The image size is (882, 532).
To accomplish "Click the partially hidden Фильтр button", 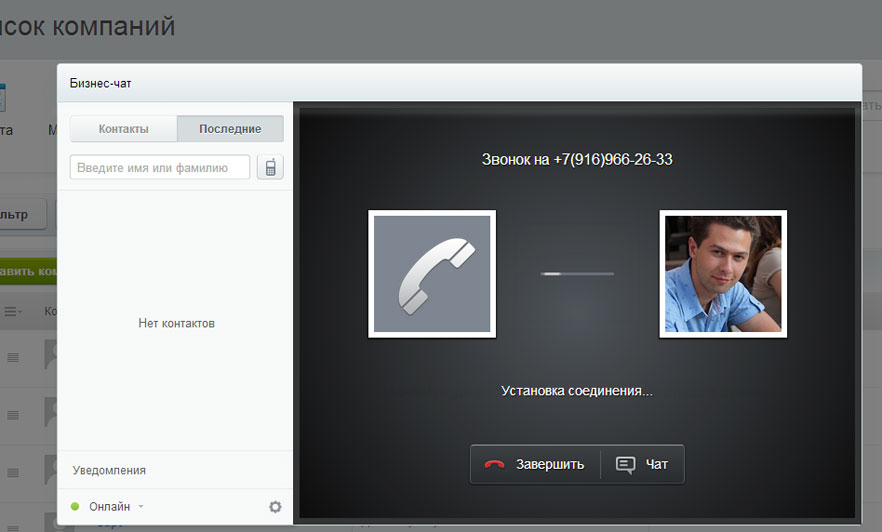I will pos(22,214).
